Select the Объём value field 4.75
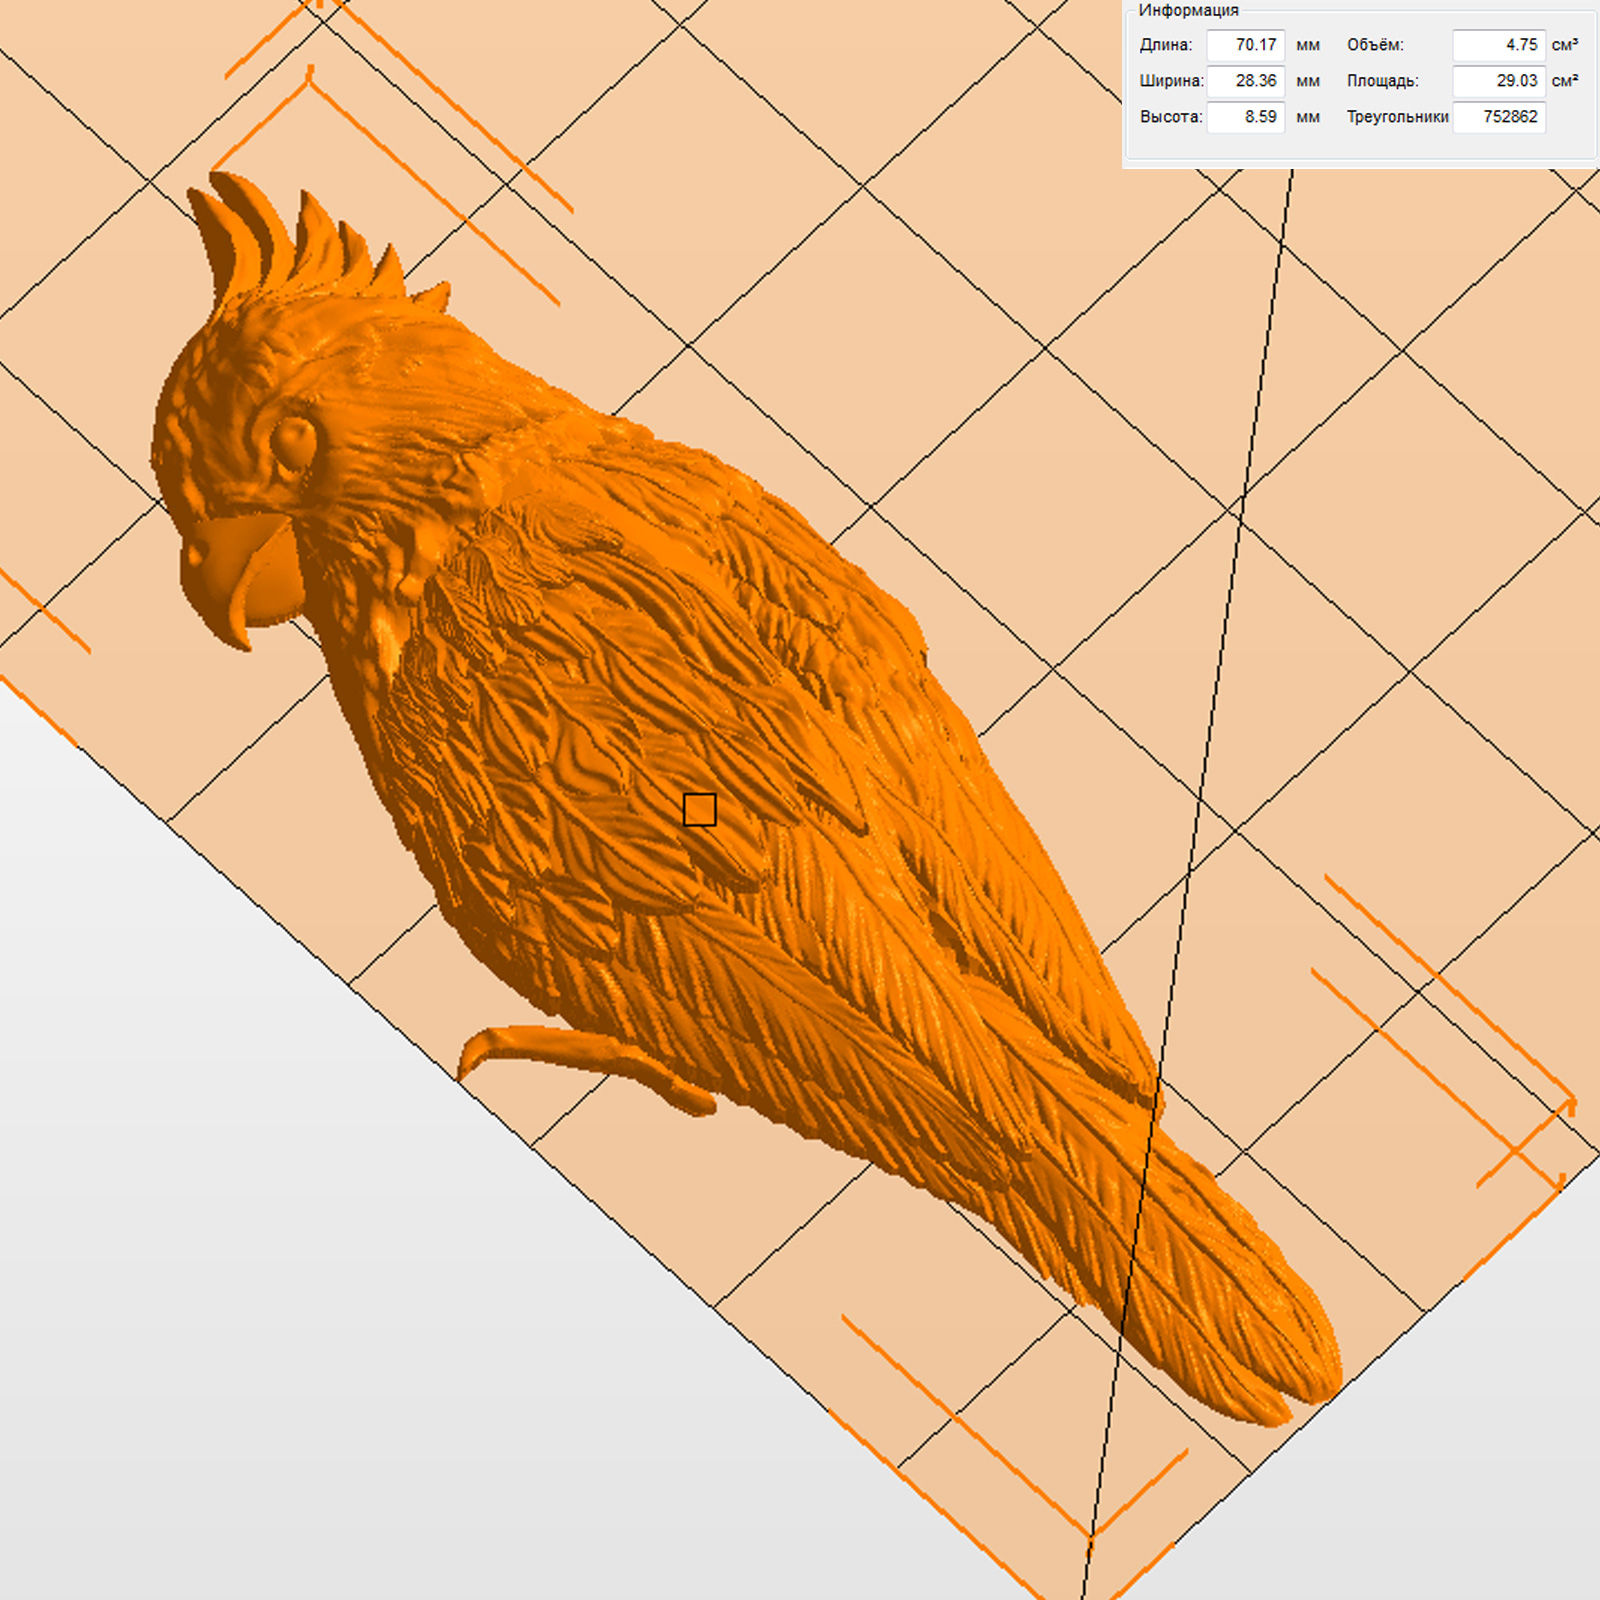Screen dimensions: 1600x1600 pos(1498,45)
